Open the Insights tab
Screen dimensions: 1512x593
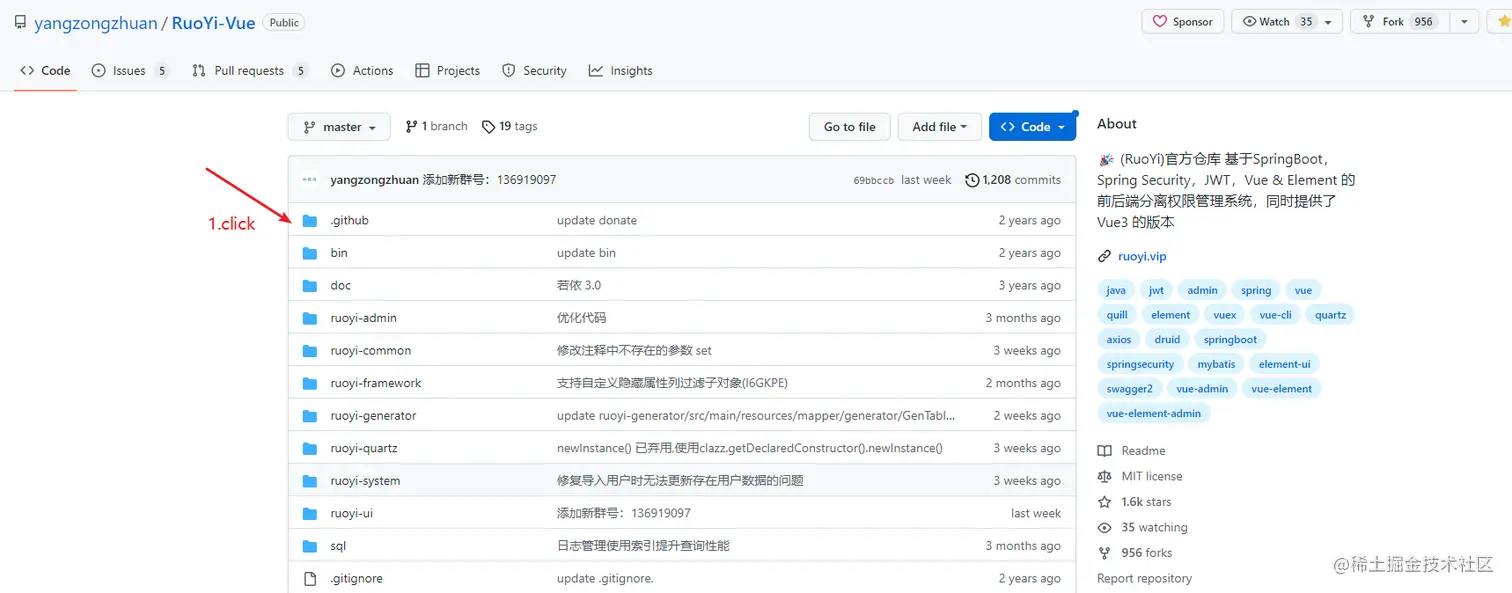[620, 71]
